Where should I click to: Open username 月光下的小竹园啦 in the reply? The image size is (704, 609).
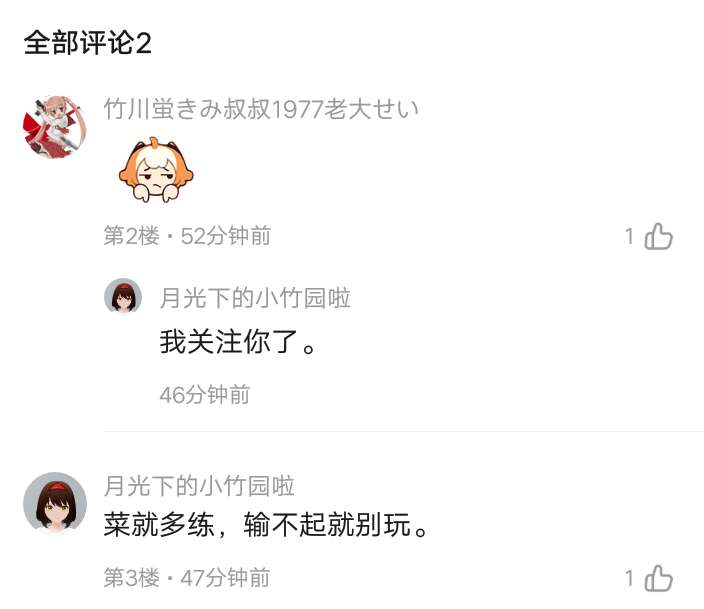[255, 298]
